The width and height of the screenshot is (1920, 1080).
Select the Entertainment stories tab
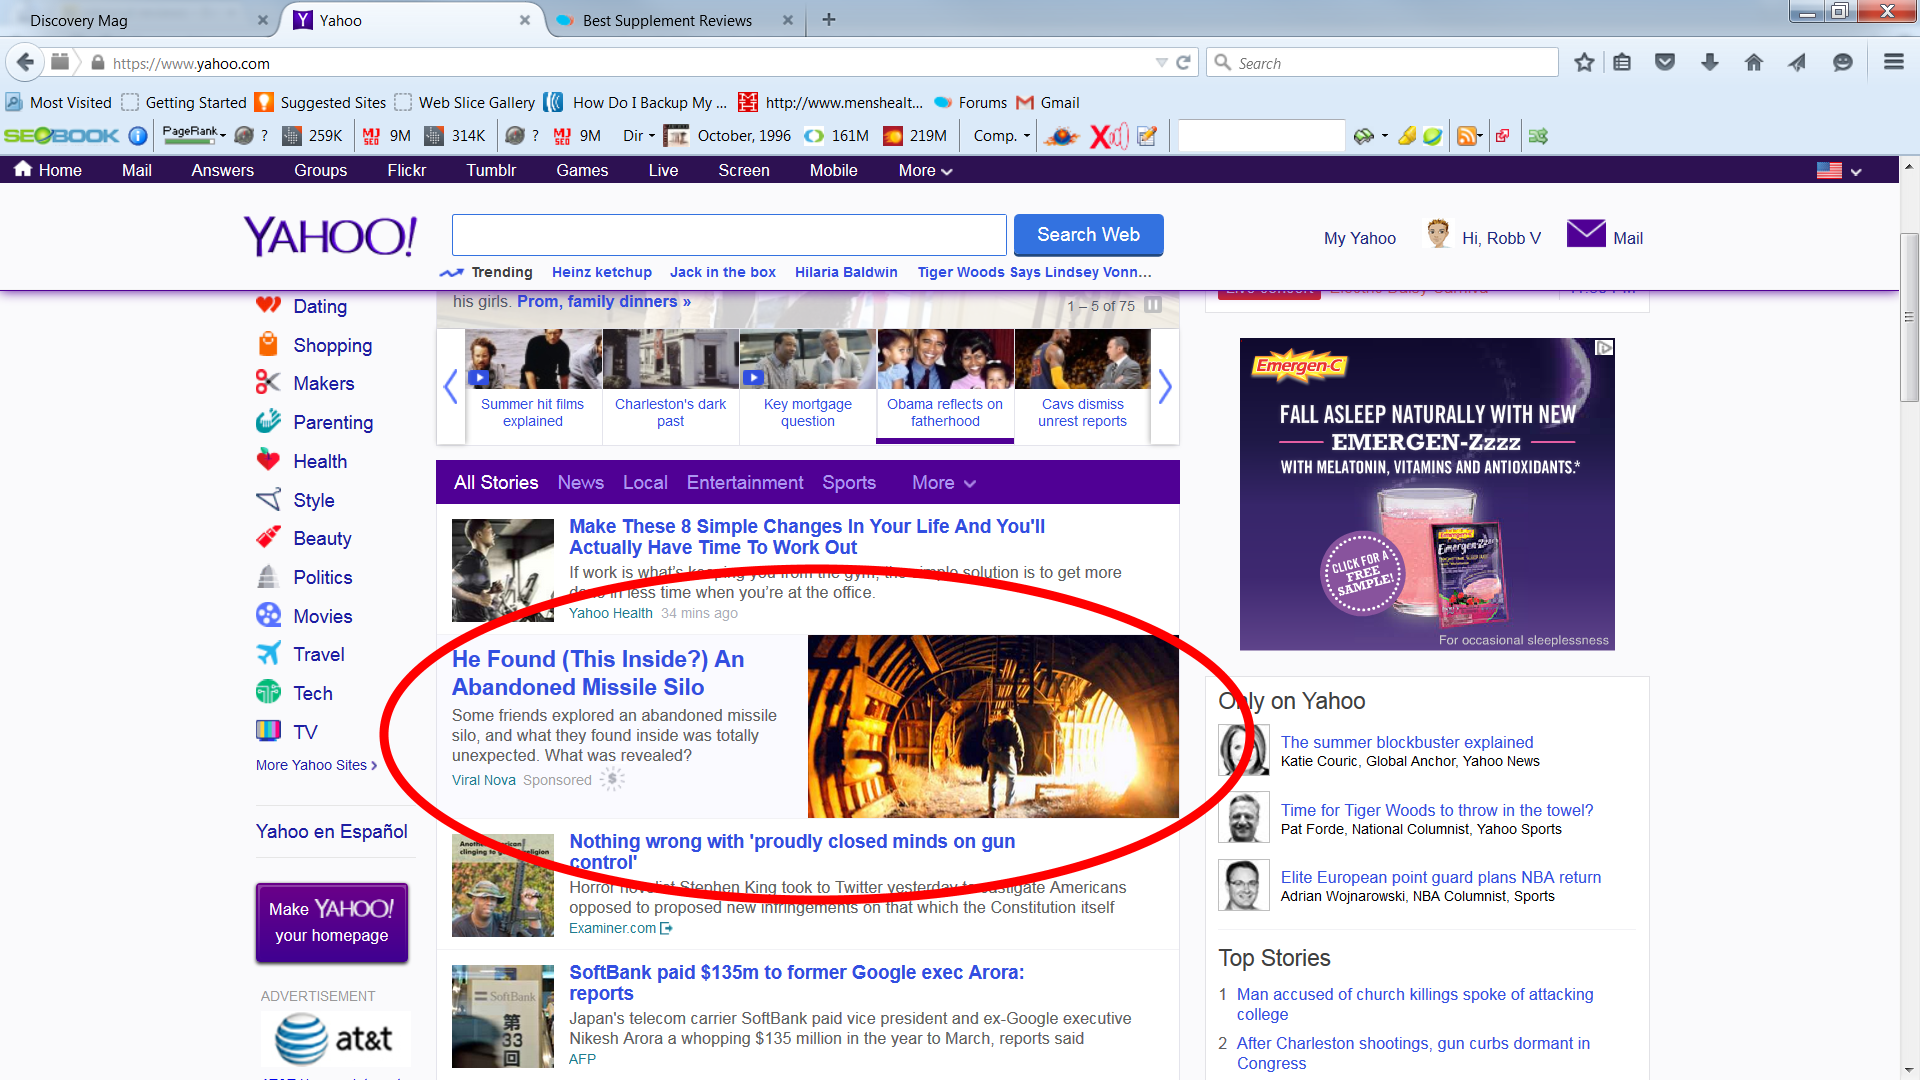[x=745, y=483]
